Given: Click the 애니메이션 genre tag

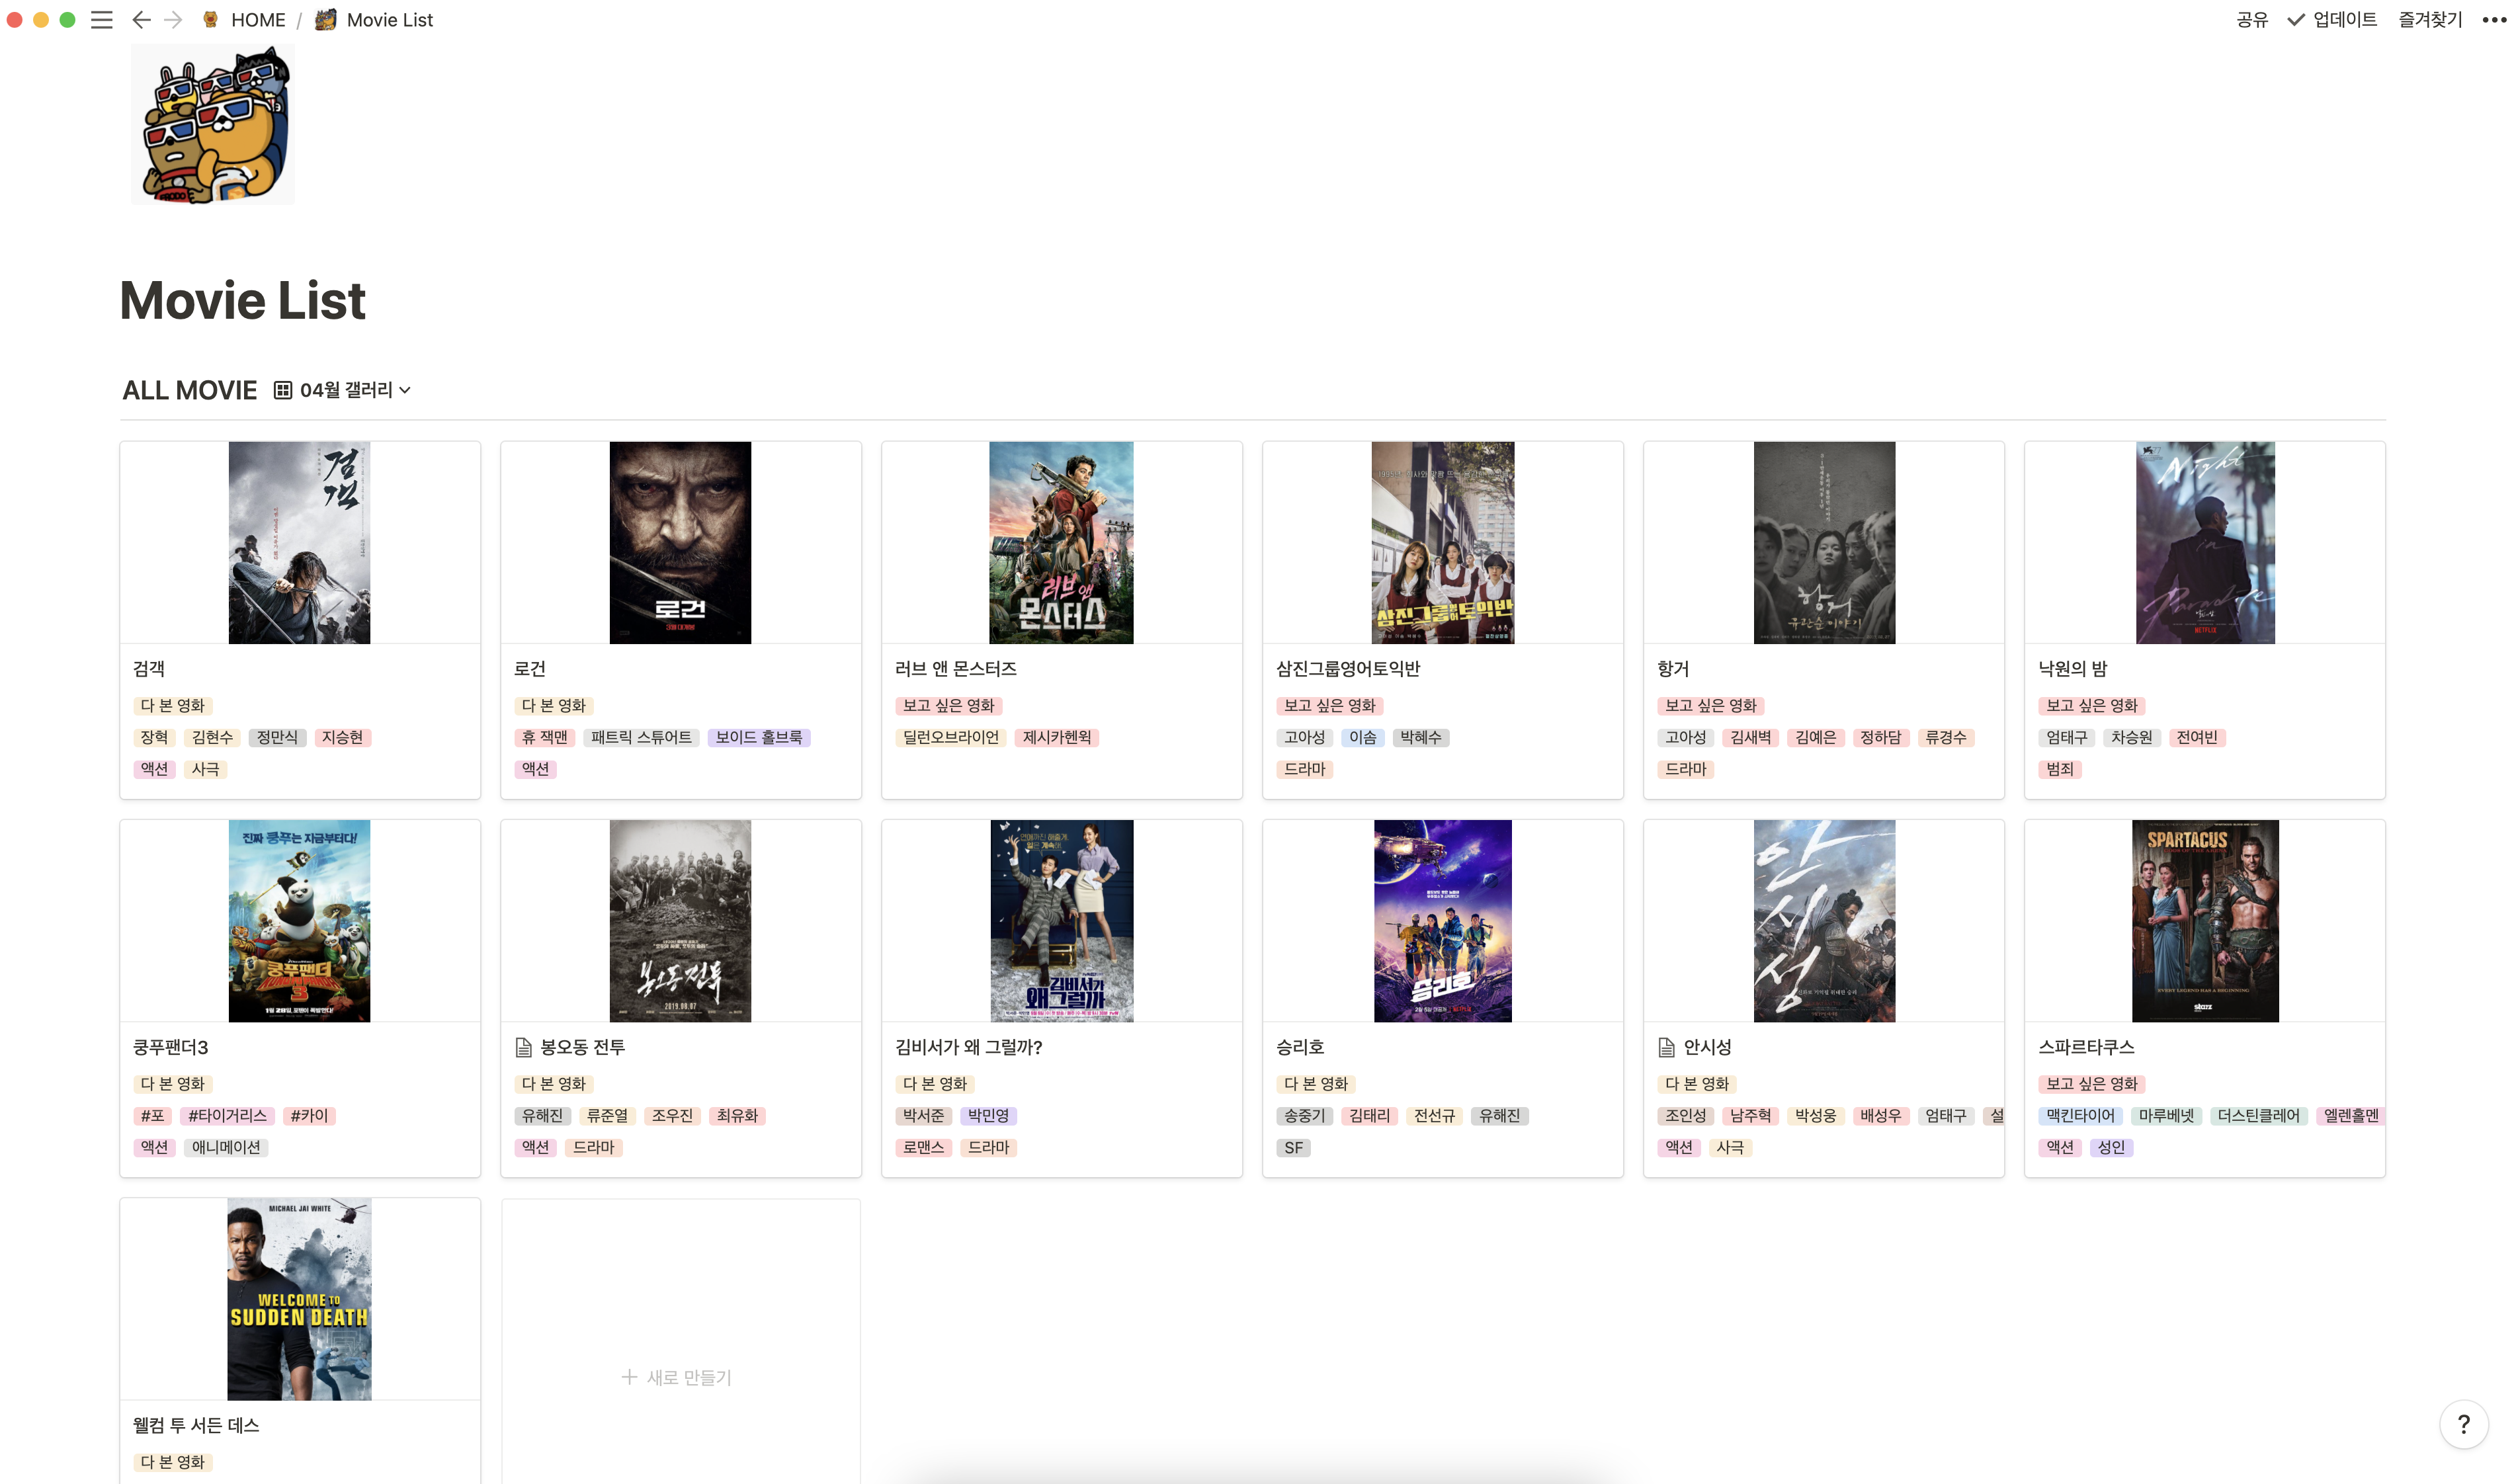Looking at the screenshot, I should tap(226, 1147).
